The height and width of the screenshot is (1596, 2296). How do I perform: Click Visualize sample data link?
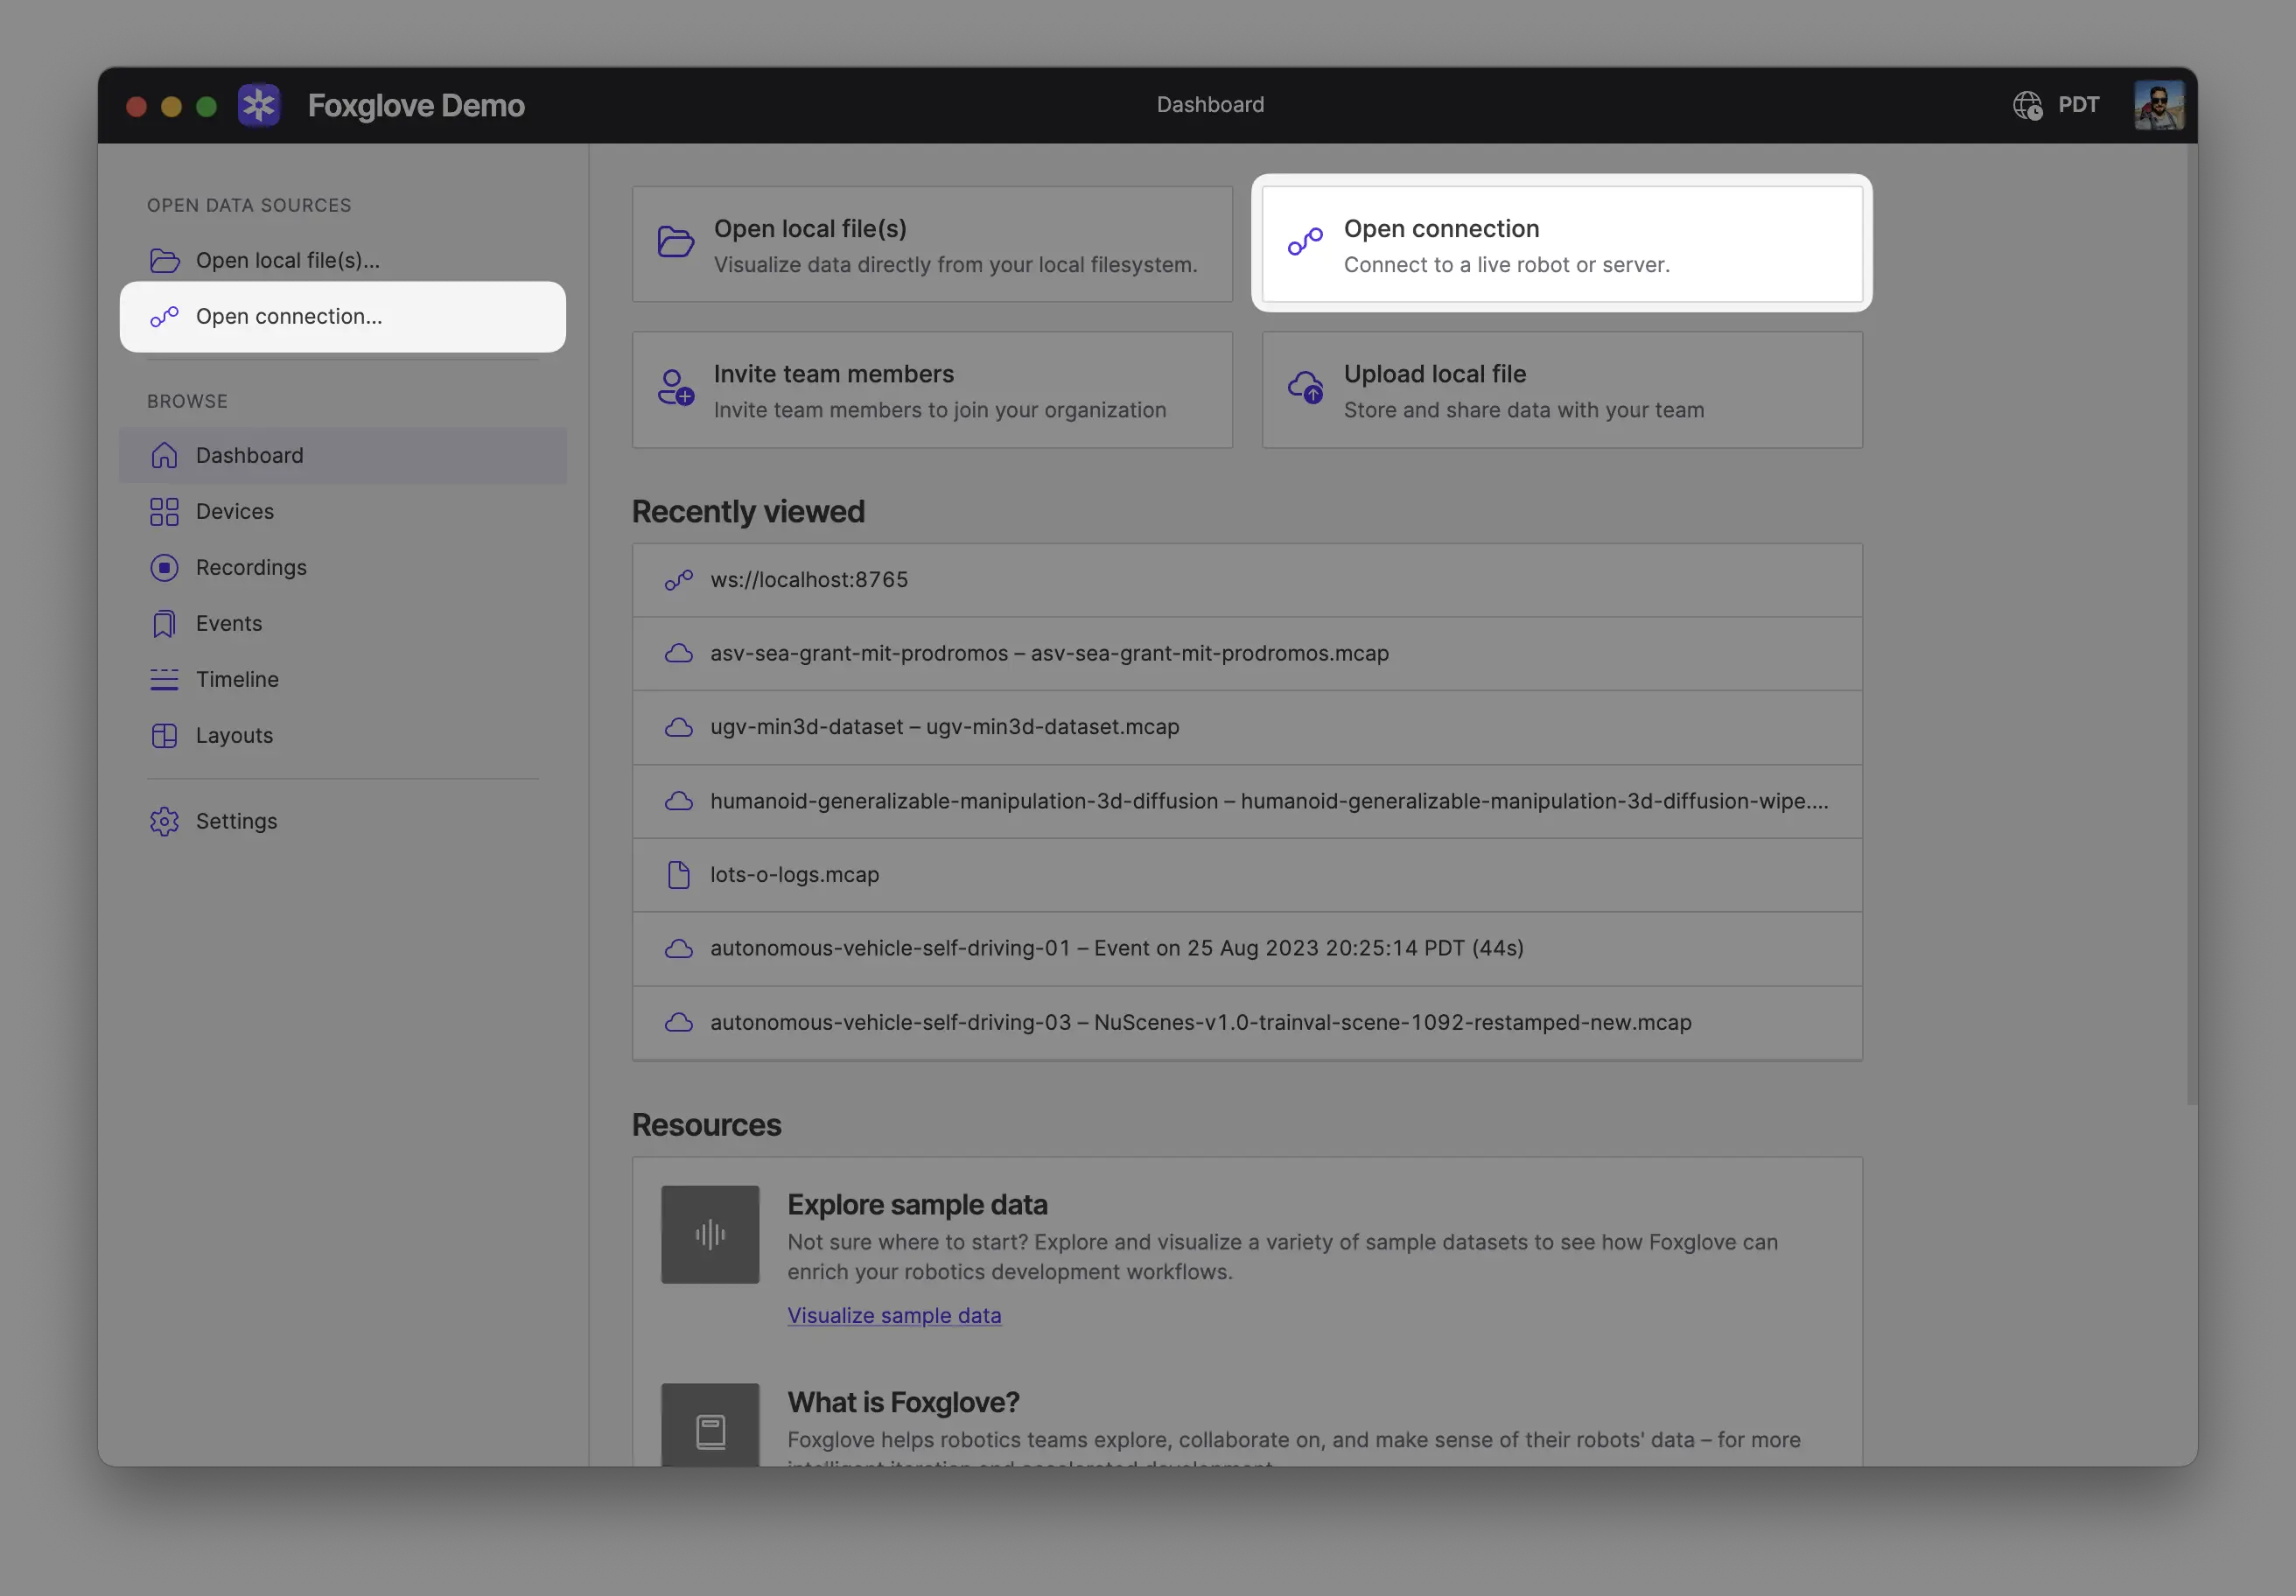(x=894, y=1316)
